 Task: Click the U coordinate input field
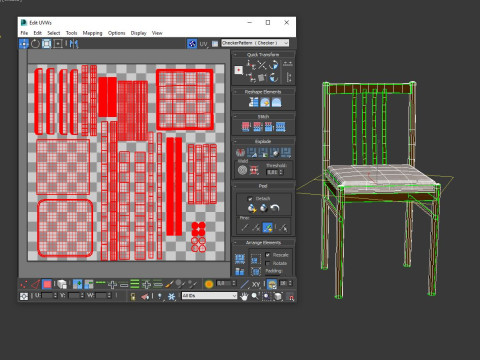point(47,296)
